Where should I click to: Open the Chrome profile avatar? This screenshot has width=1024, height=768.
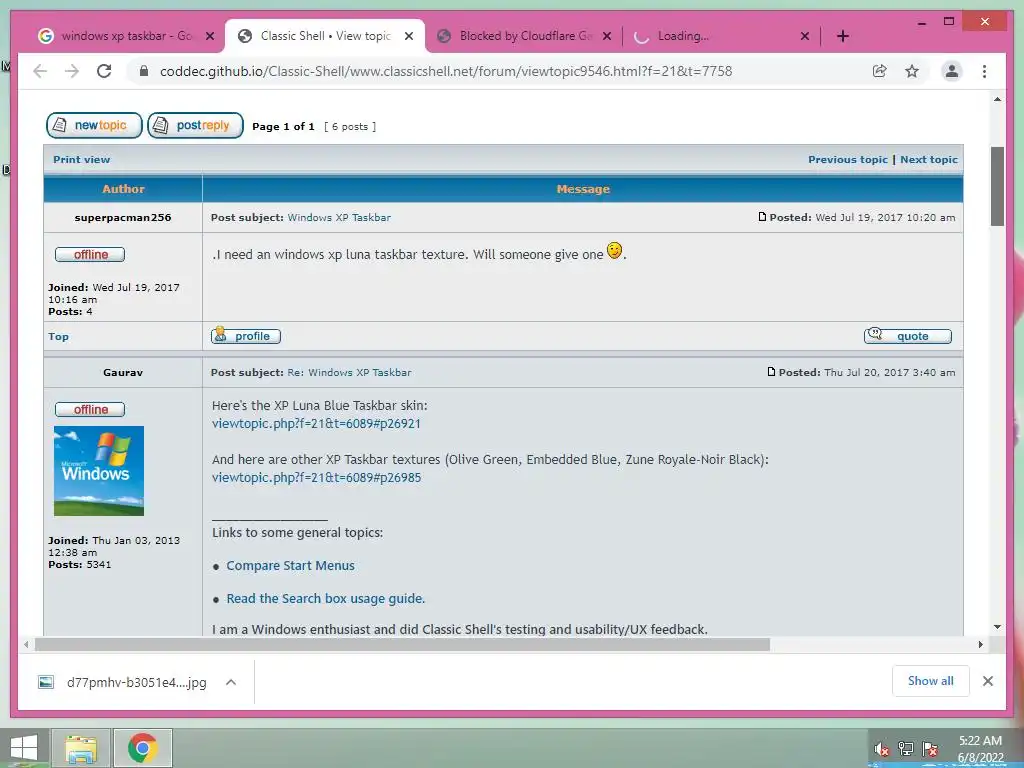[952, 71]
